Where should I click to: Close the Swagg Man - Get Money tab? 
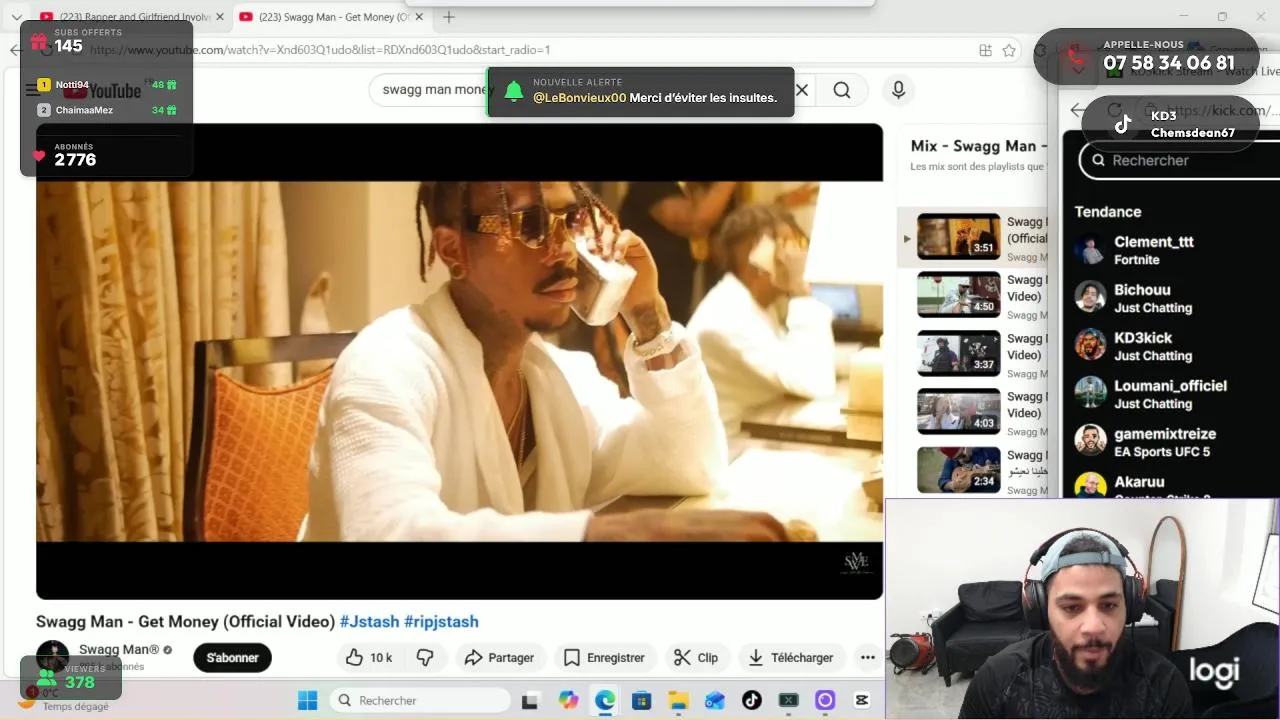[x=419, y=17]
